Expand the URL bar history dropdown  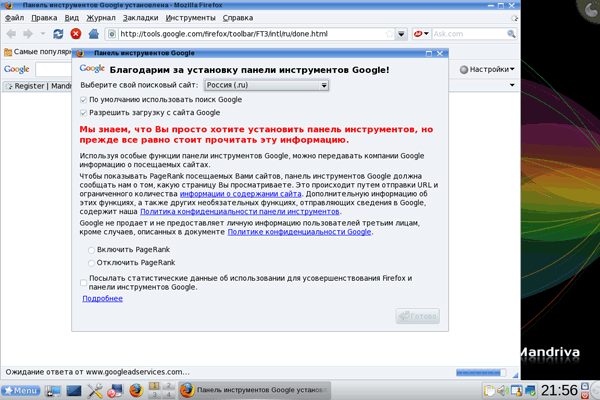tap(401, 34)
